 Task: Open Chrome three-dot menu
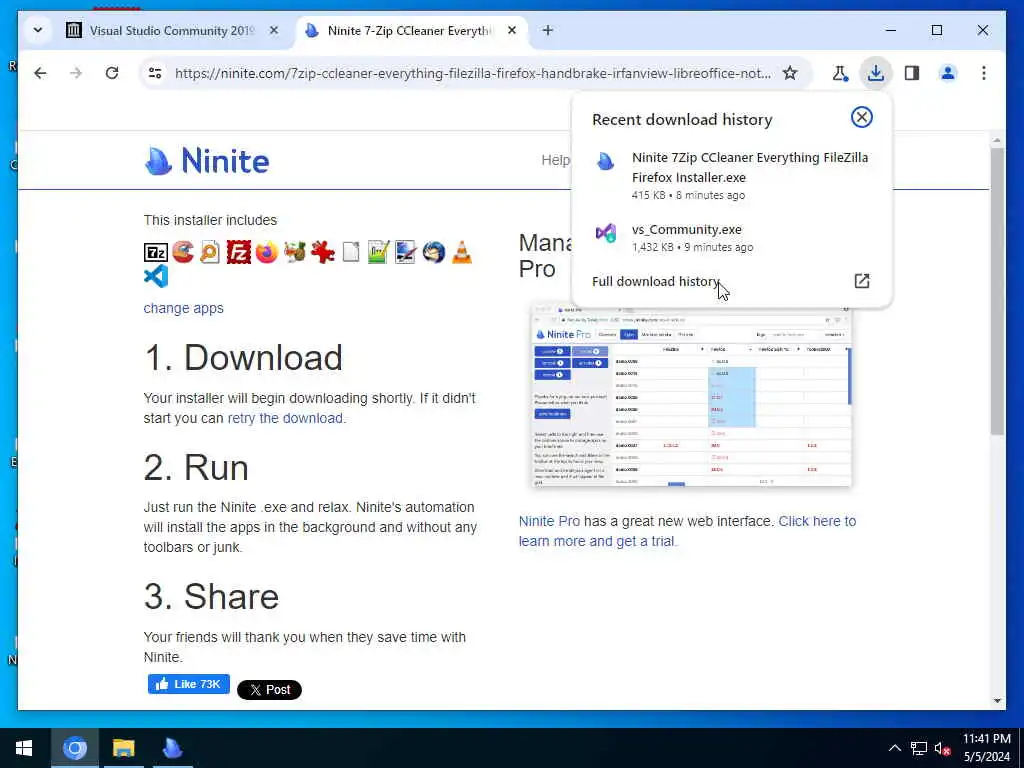point(984,73)
